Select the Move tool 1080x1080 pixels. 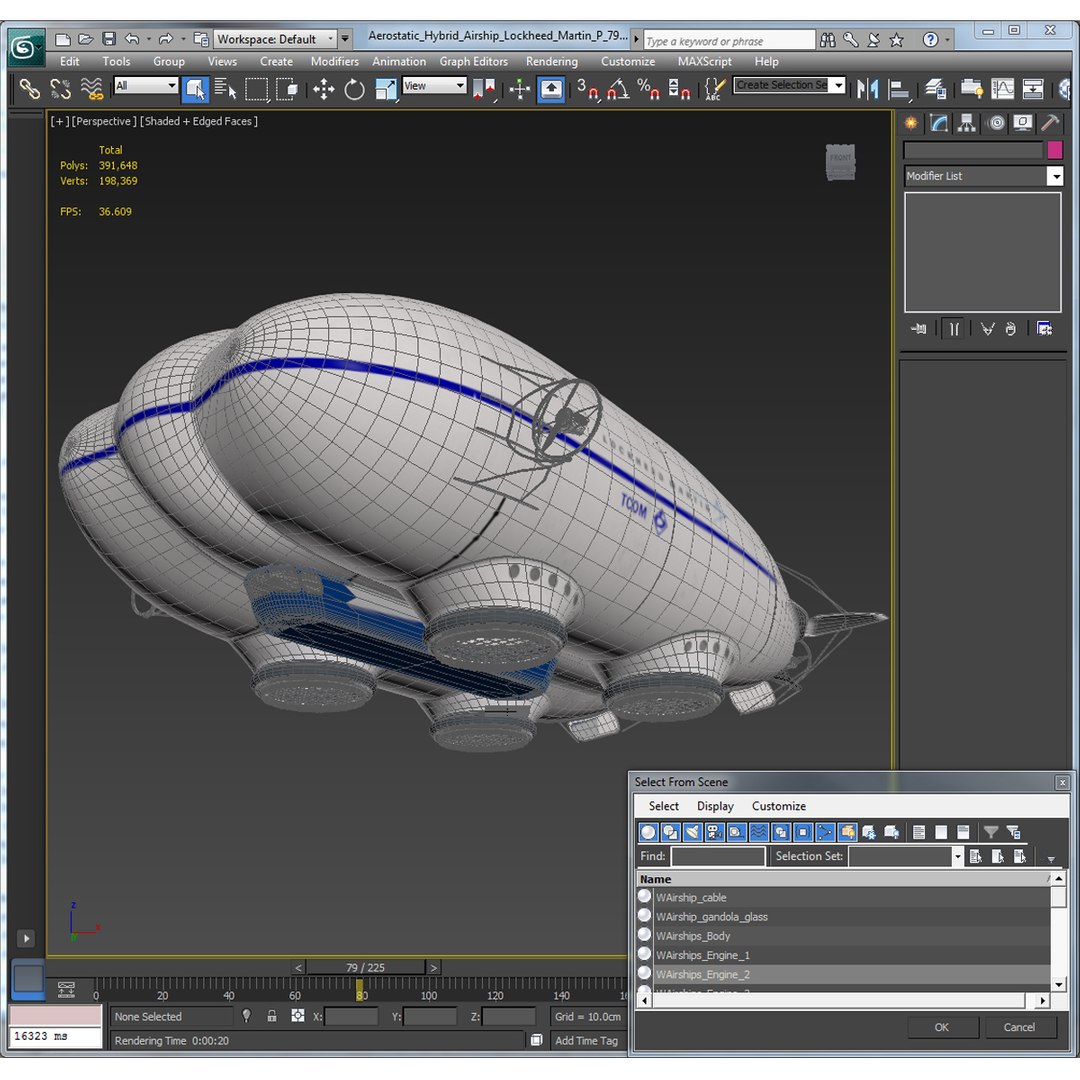coord(324,89)
